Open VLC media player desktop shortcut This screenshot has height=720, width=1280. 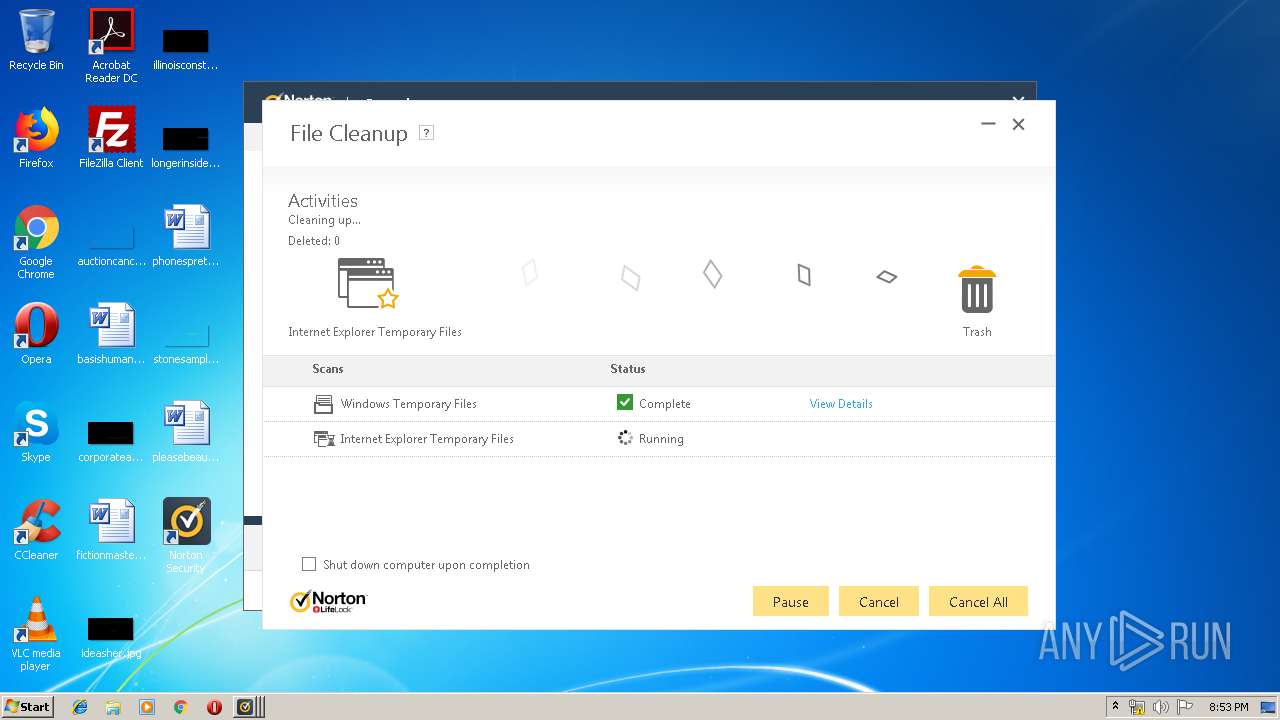36,634
